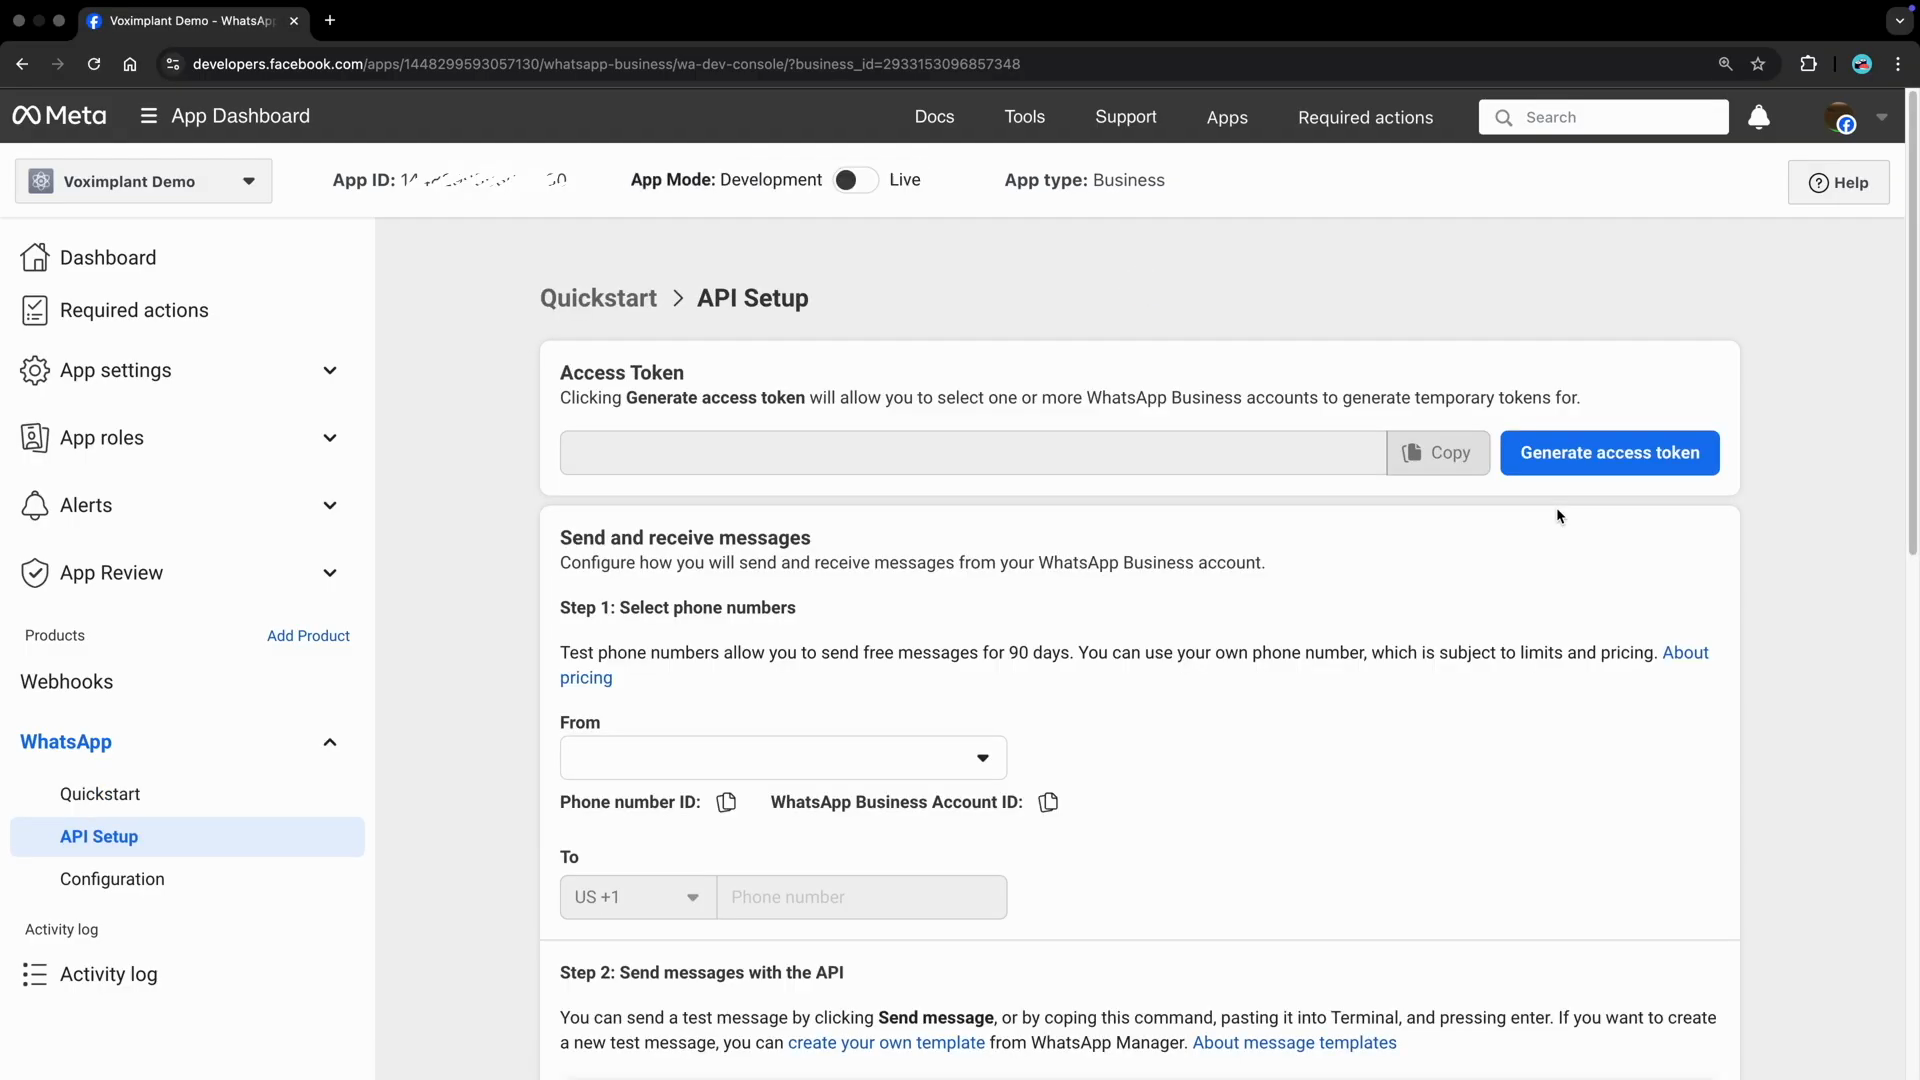The height and width of the screenshot is (1080, 1920).
Task: Open the hamburger menu beside App Dashboard
Action: (148, 115)
